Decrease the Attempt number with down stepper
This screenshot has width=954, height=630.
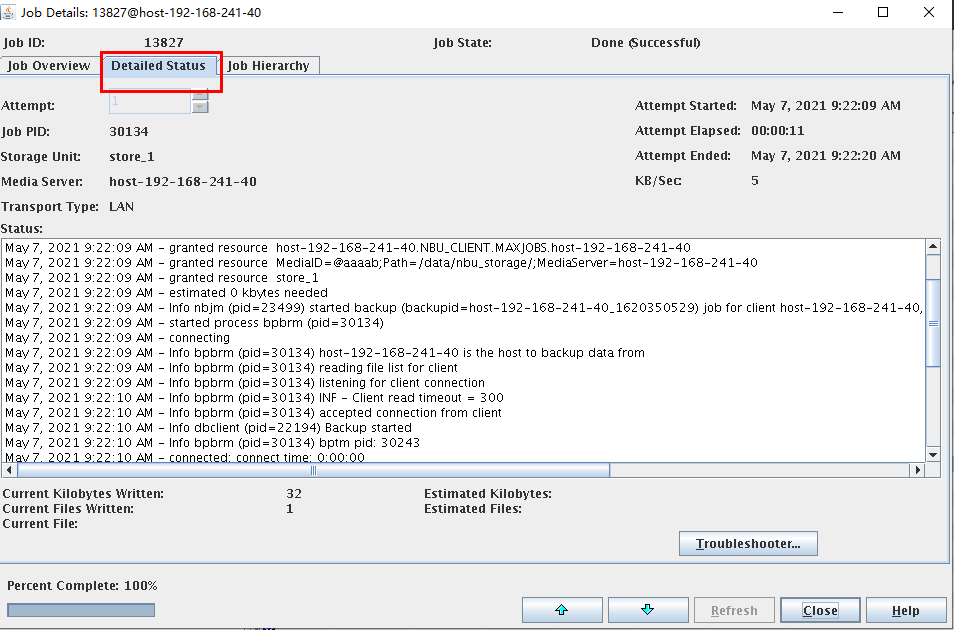[x=200, y=107]
